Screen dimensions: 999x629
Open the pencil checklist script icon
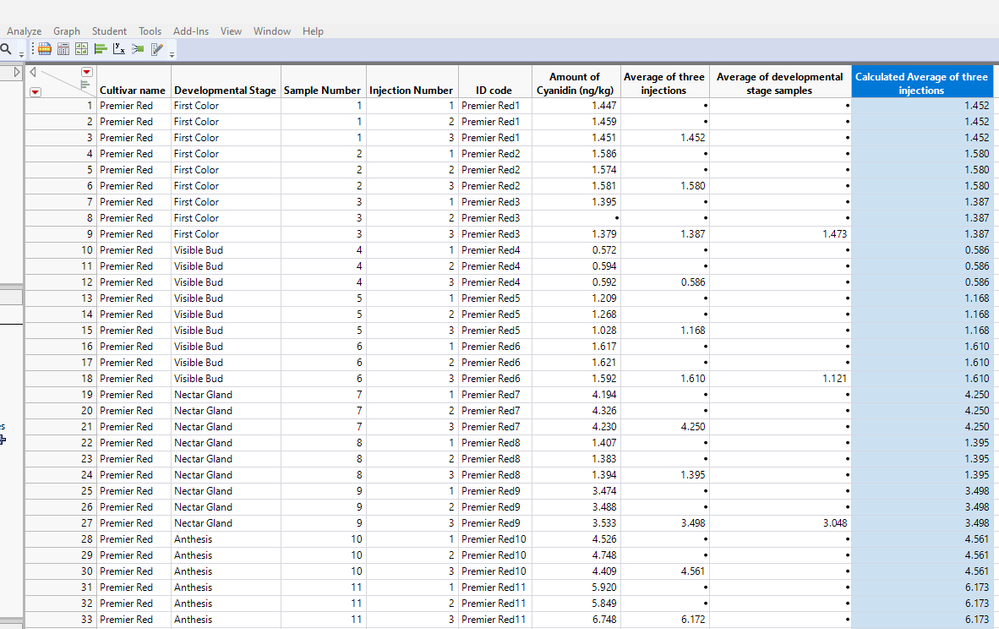tap(157, 48)
